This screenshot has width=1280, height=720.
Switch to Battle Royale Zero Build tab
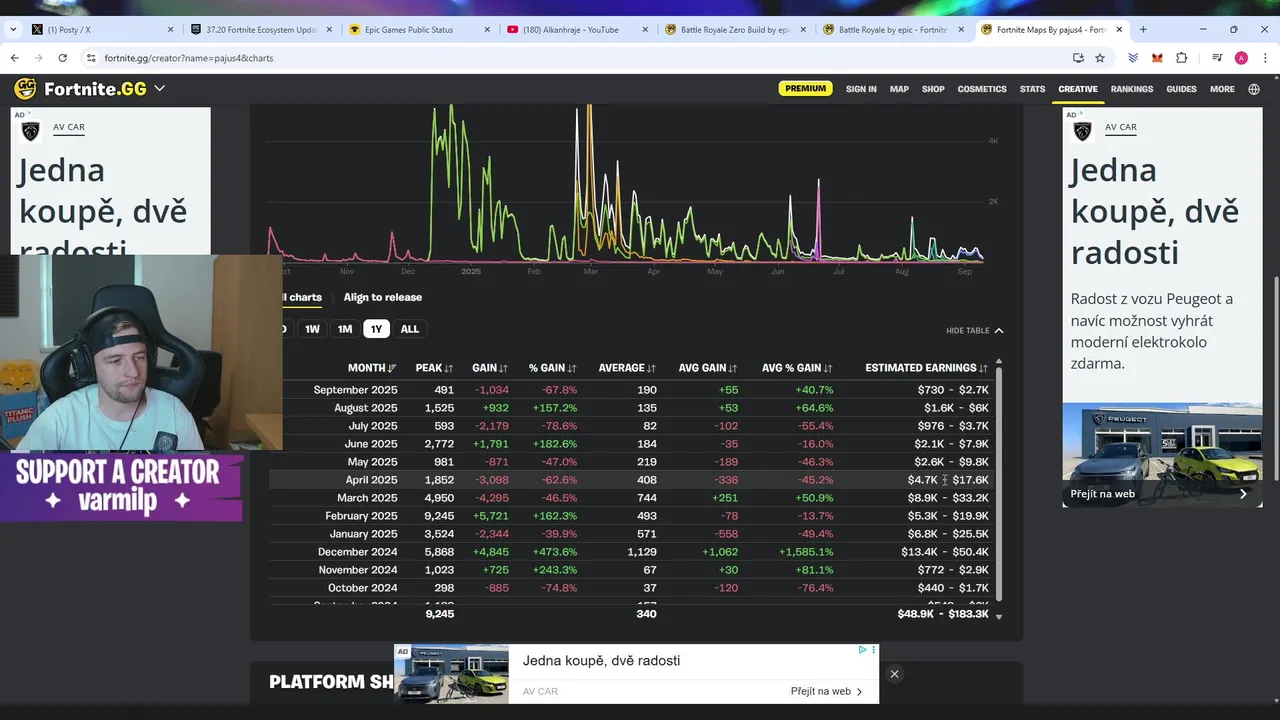point(735,30)
